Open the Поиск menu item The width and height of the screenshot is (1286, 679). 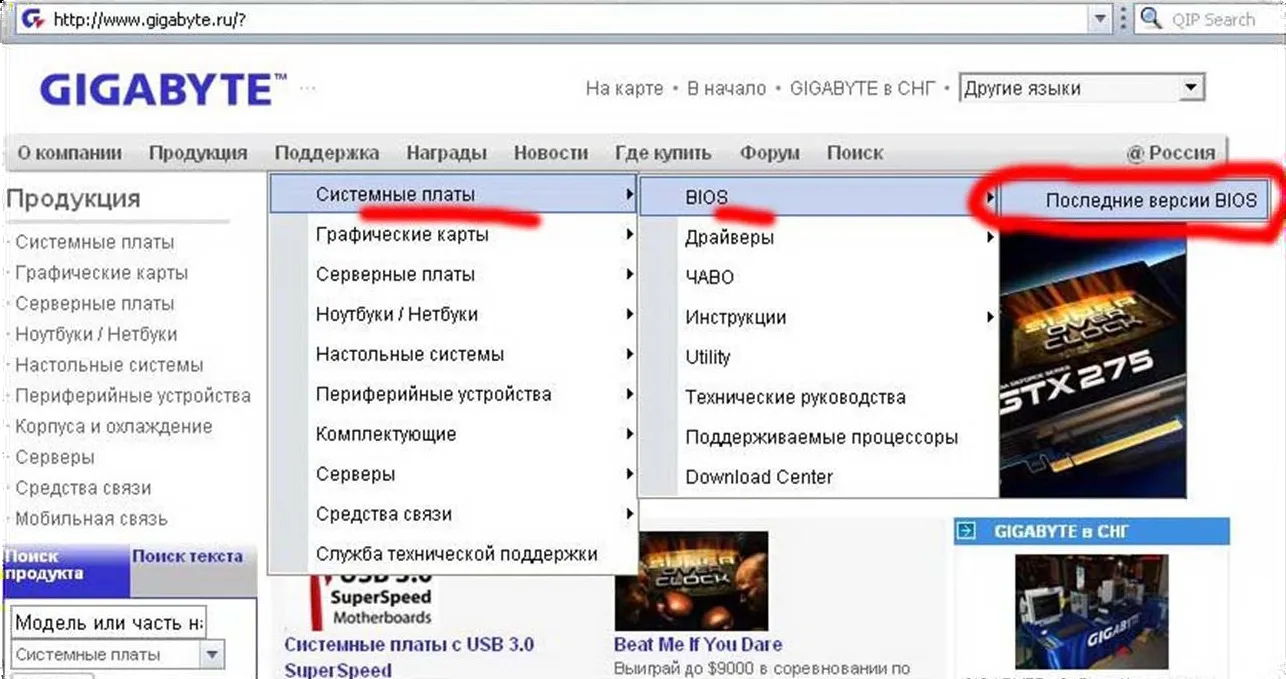pyautogui.click(x=855, y=153)
